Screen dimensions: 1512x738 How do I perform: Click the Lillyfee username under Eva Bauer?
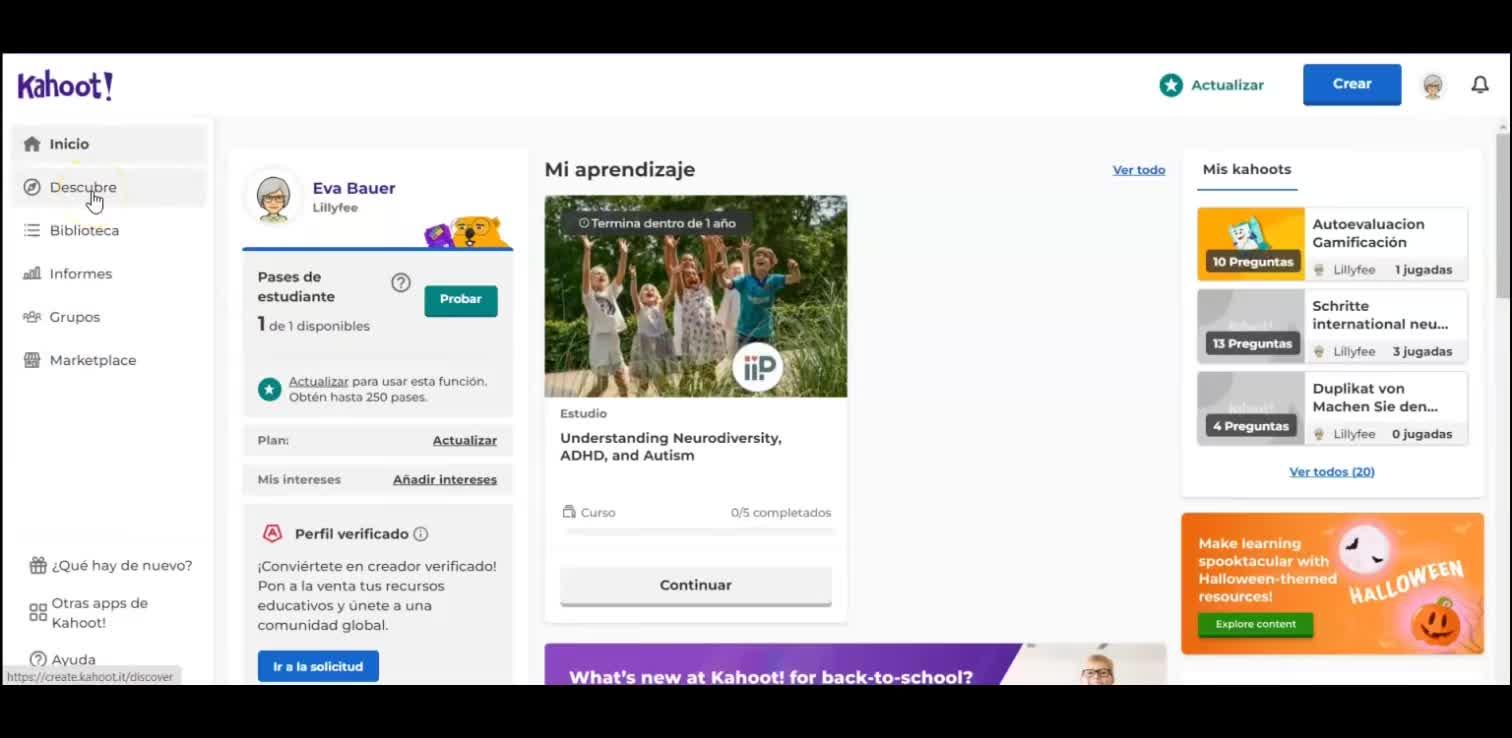[335, 208]
